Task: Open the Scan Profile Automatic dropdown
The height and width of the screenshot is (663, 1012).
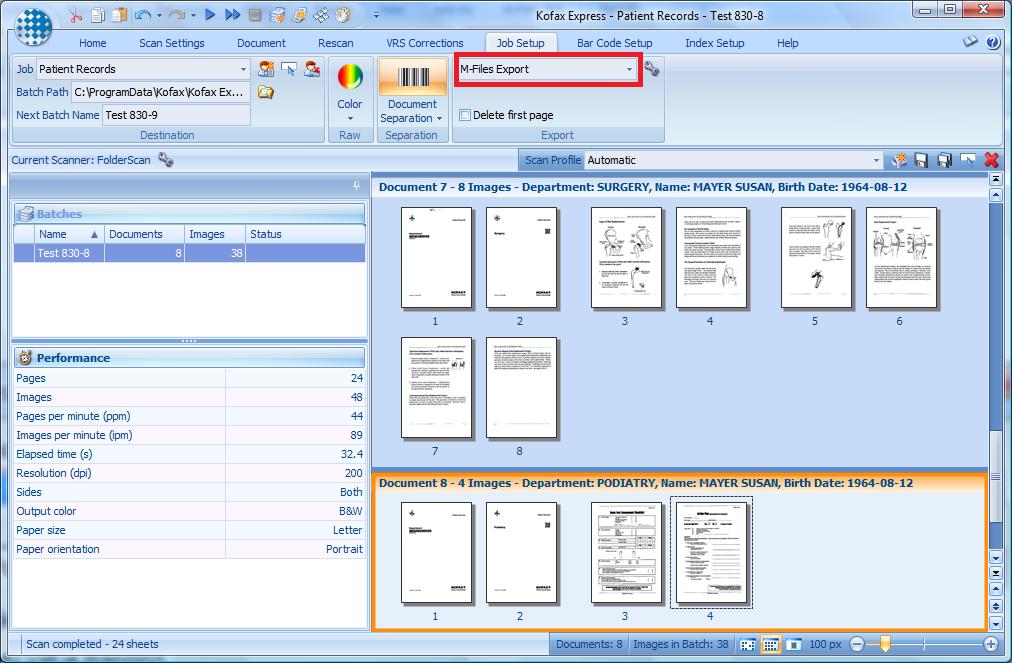Action: [x=876, y=160]
